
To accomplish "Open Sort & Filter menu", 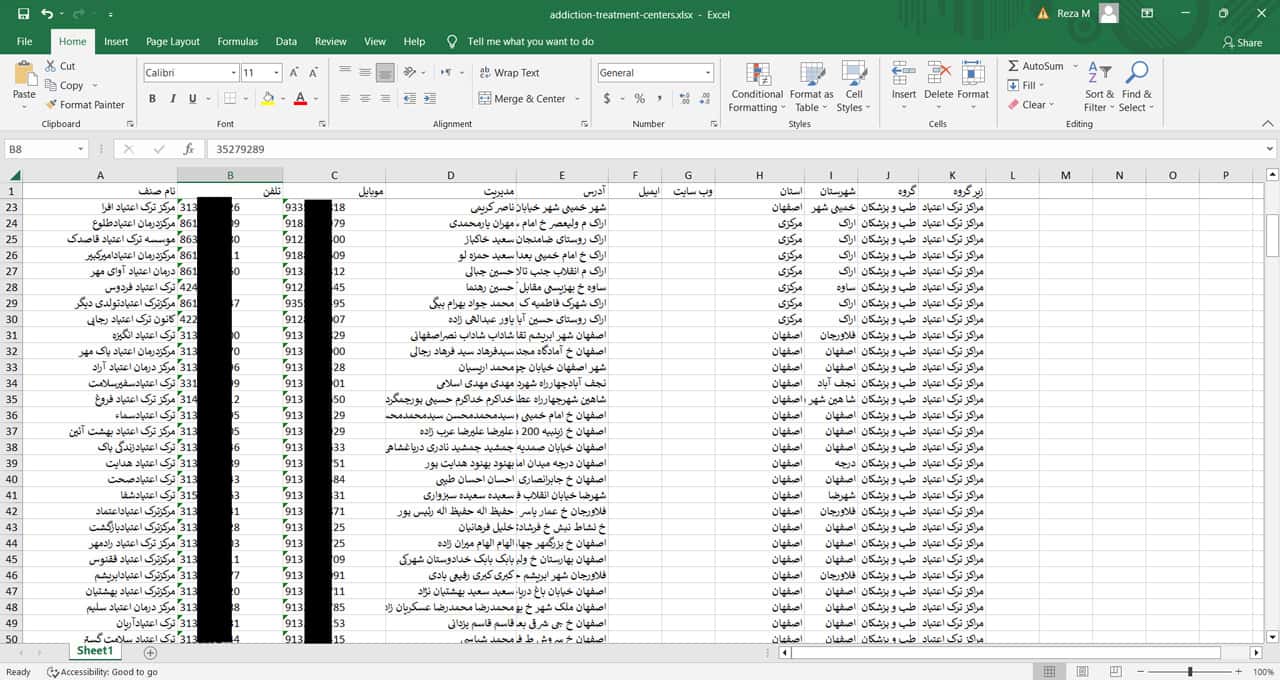I will point(1099,88).
